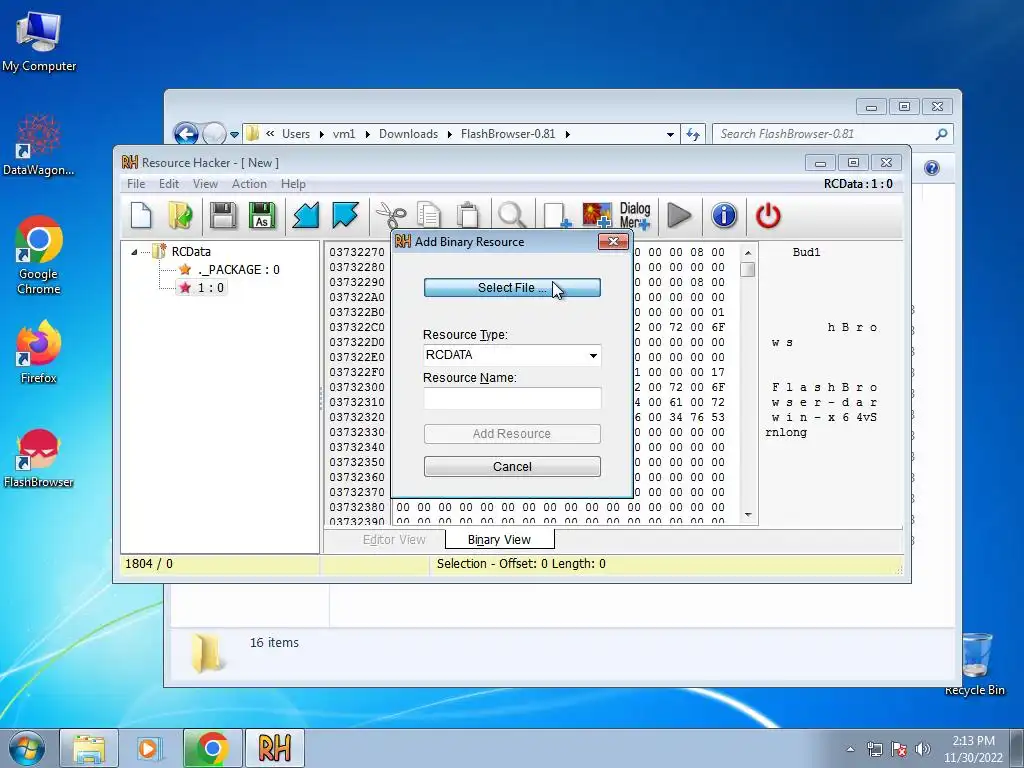Expand the arrow after Downloads in address bar

click(449, 135)
